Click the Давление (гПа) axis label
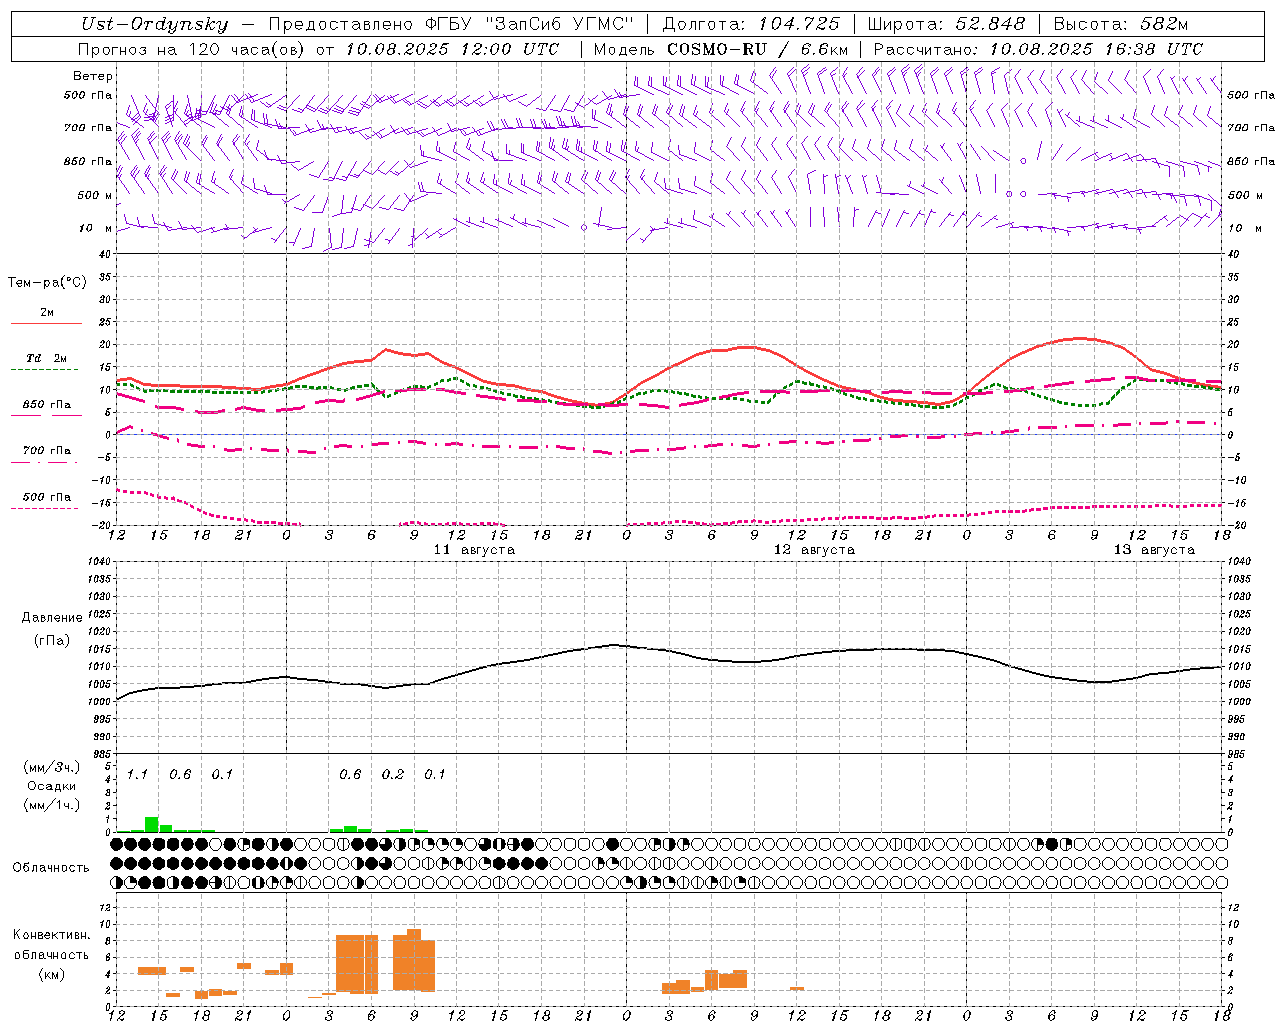Image resolution: width=1280 pixels, height=1024 pixels. [52, 629]
